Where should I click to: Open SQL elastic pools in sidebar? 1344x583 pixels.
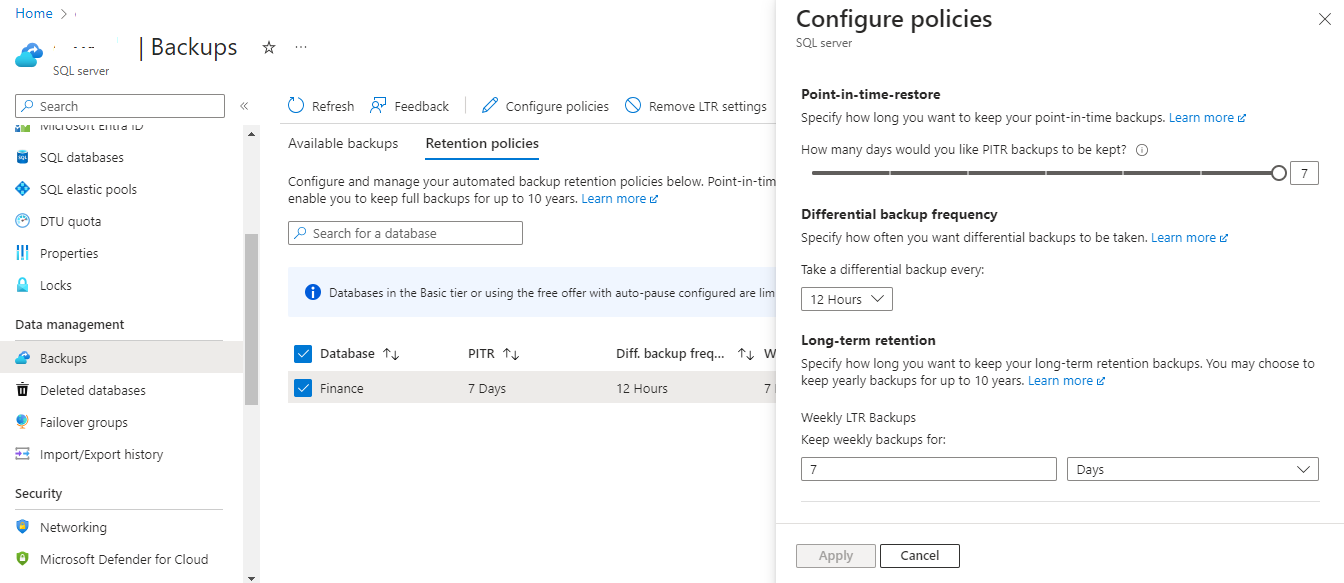coord(88,189)
